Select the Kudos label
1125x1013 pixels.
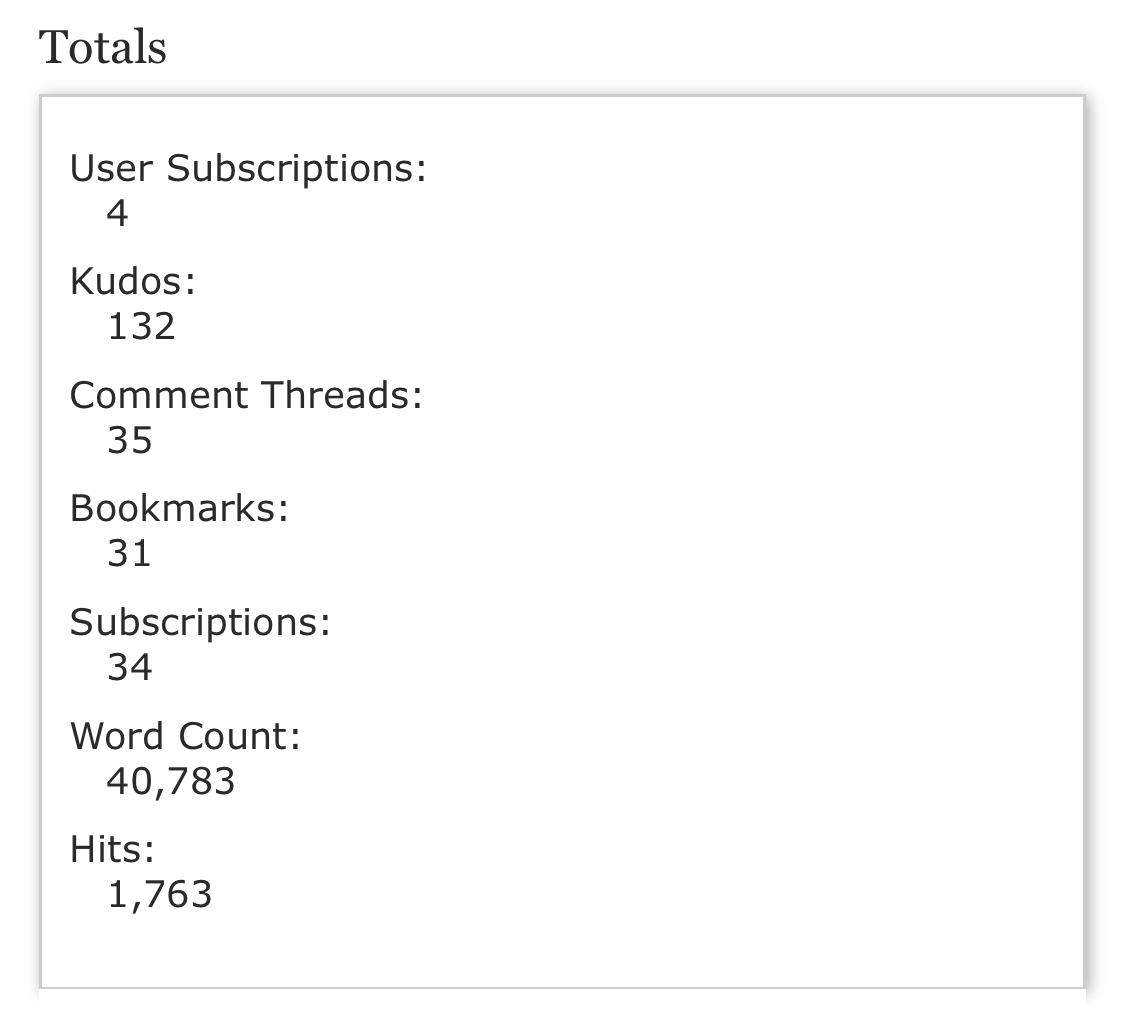132,282
